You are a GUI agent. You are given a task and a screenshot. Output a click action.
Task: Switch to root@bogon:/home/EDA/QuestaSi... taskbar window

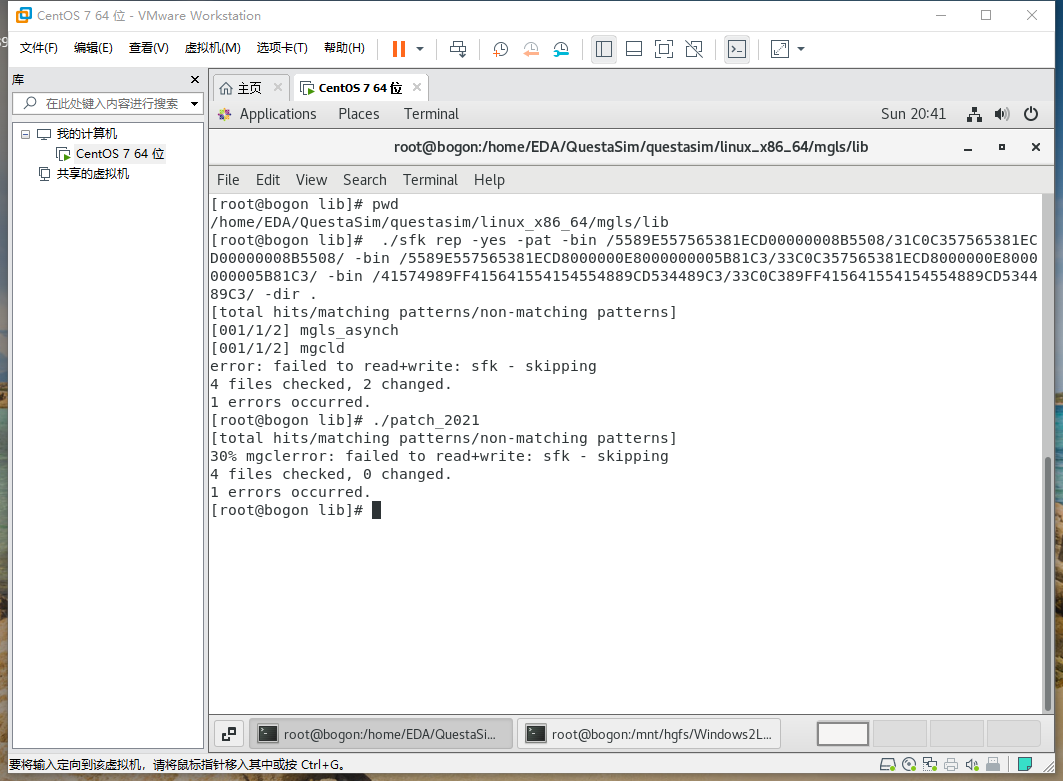[381, 734]
